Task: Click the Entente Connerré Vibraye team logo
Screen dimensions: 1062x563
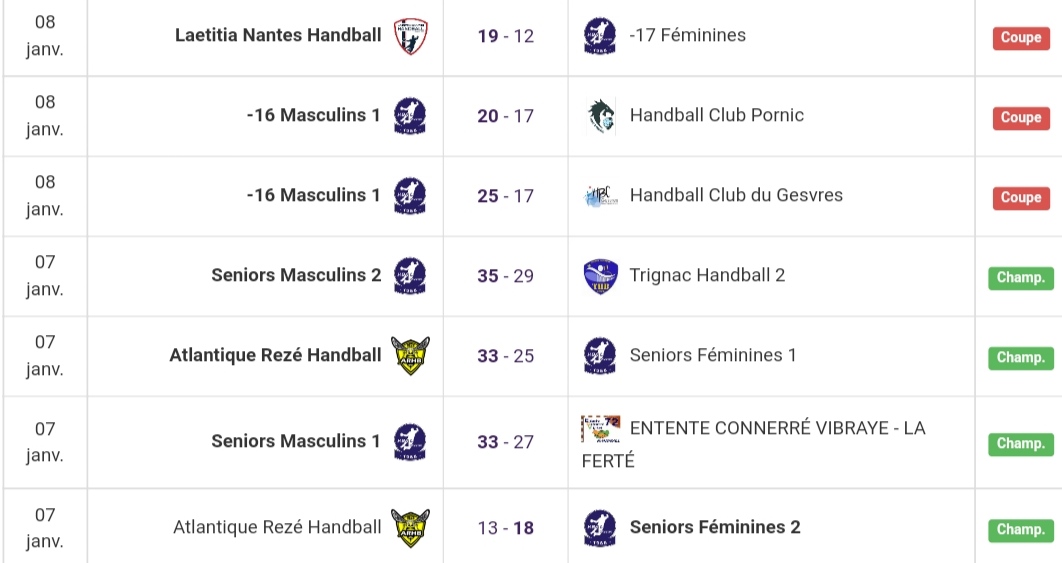Action: [600, 429]
